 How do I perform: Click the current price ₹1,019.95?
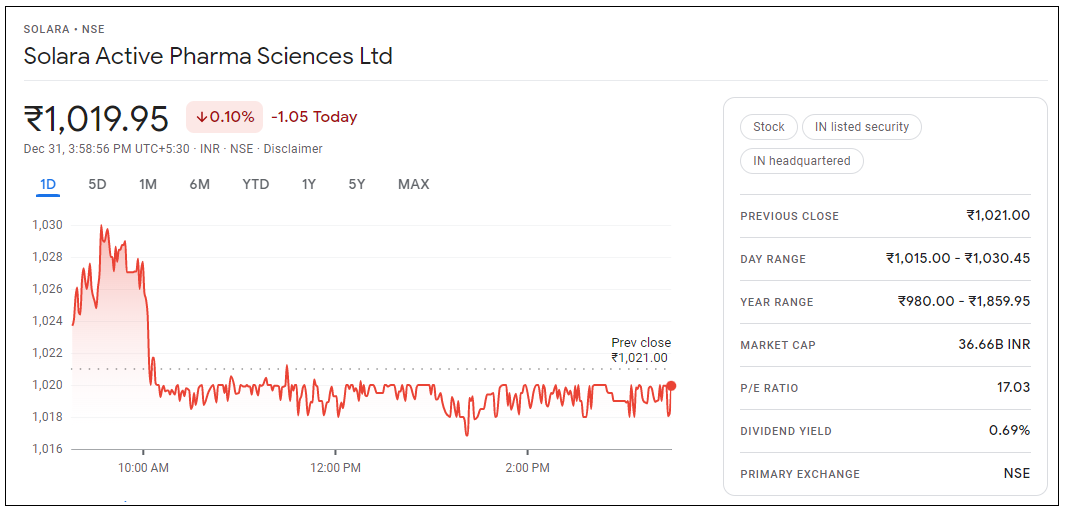pyautogui.click(x=96, y=118)
